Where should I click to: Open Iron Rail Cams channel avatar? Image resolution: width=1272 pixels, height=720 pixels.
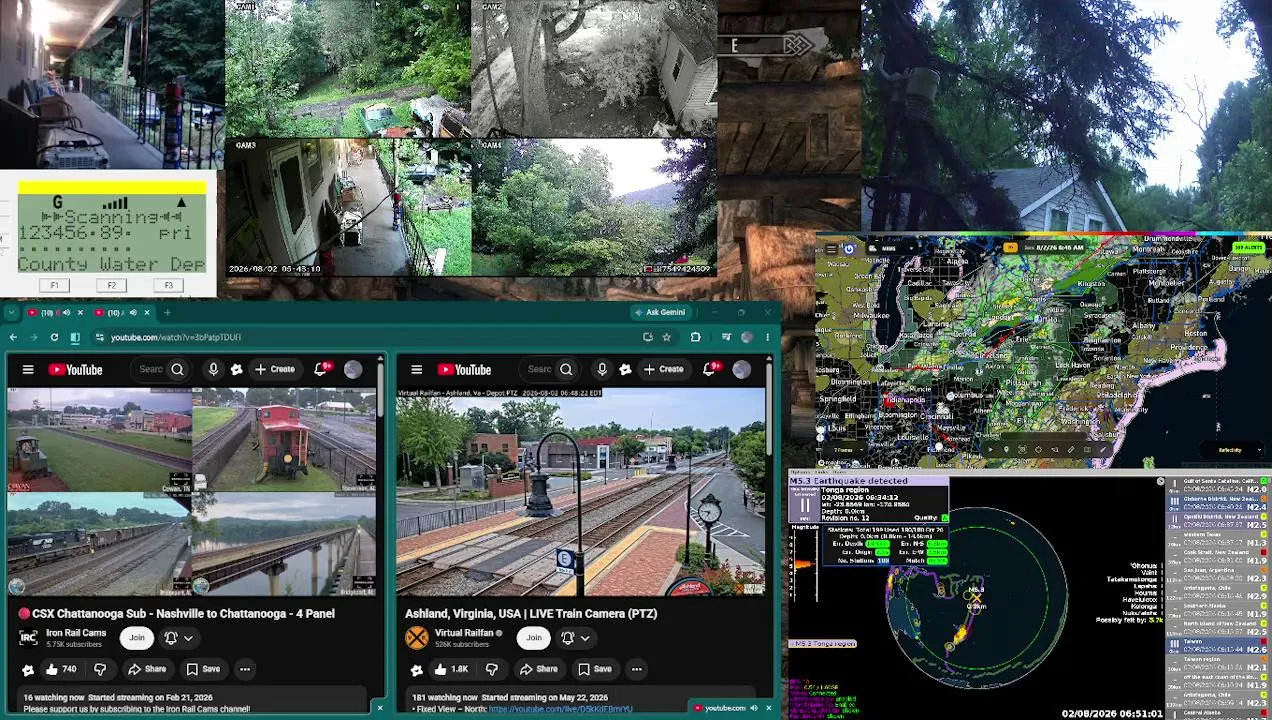[x=28, y=637]
